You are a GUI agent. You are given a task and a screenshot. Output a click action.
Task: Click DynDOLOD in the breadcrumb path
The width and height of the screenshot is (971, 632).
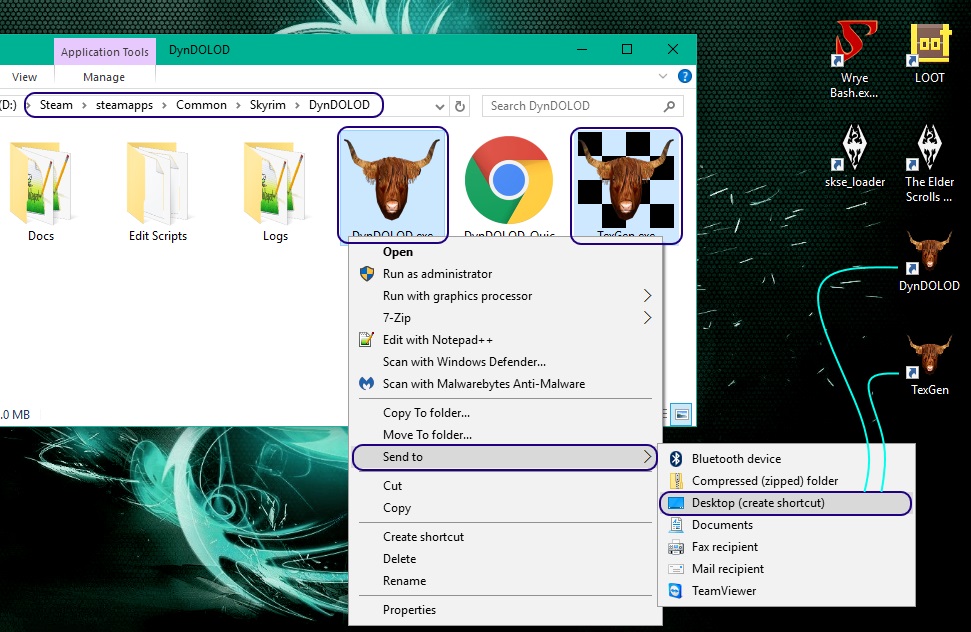pos(339,105)
